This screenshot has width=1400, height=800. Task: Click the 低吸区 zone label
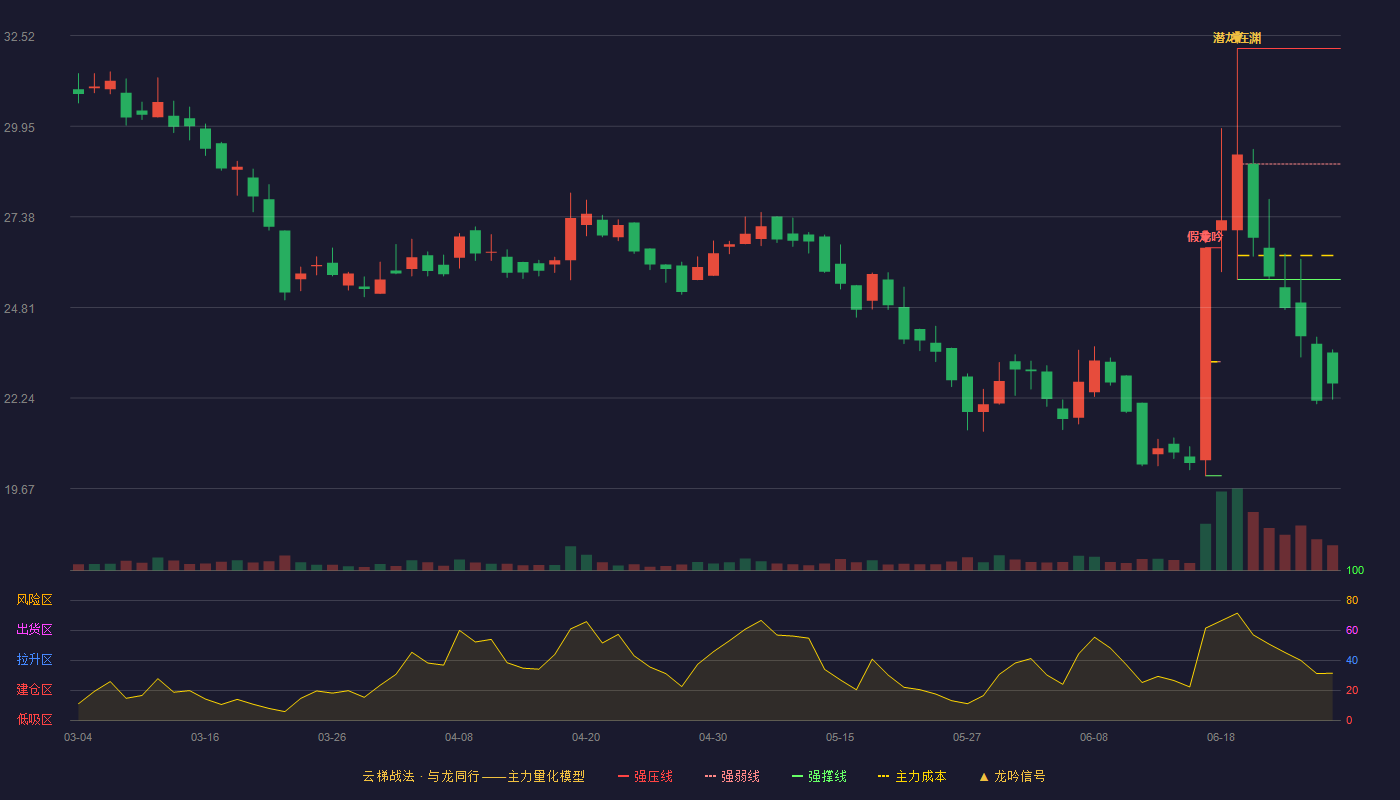pos(34,720)
